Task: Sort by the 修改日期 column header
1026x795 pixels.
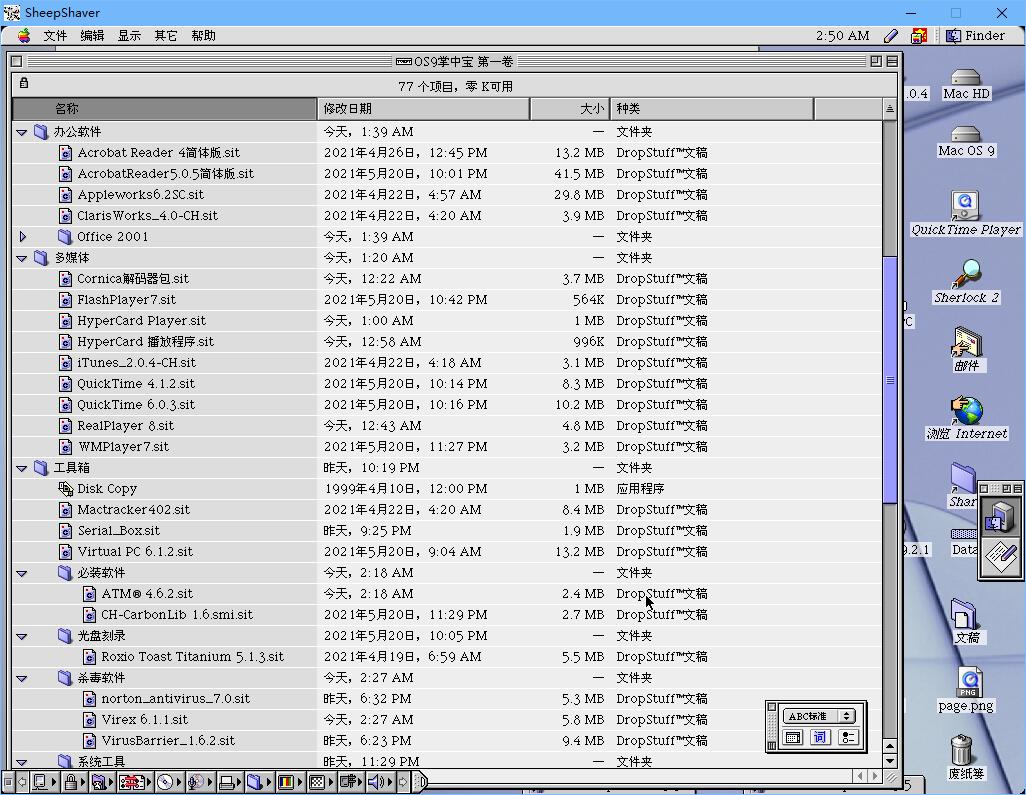Action: [x=423, y=109]
